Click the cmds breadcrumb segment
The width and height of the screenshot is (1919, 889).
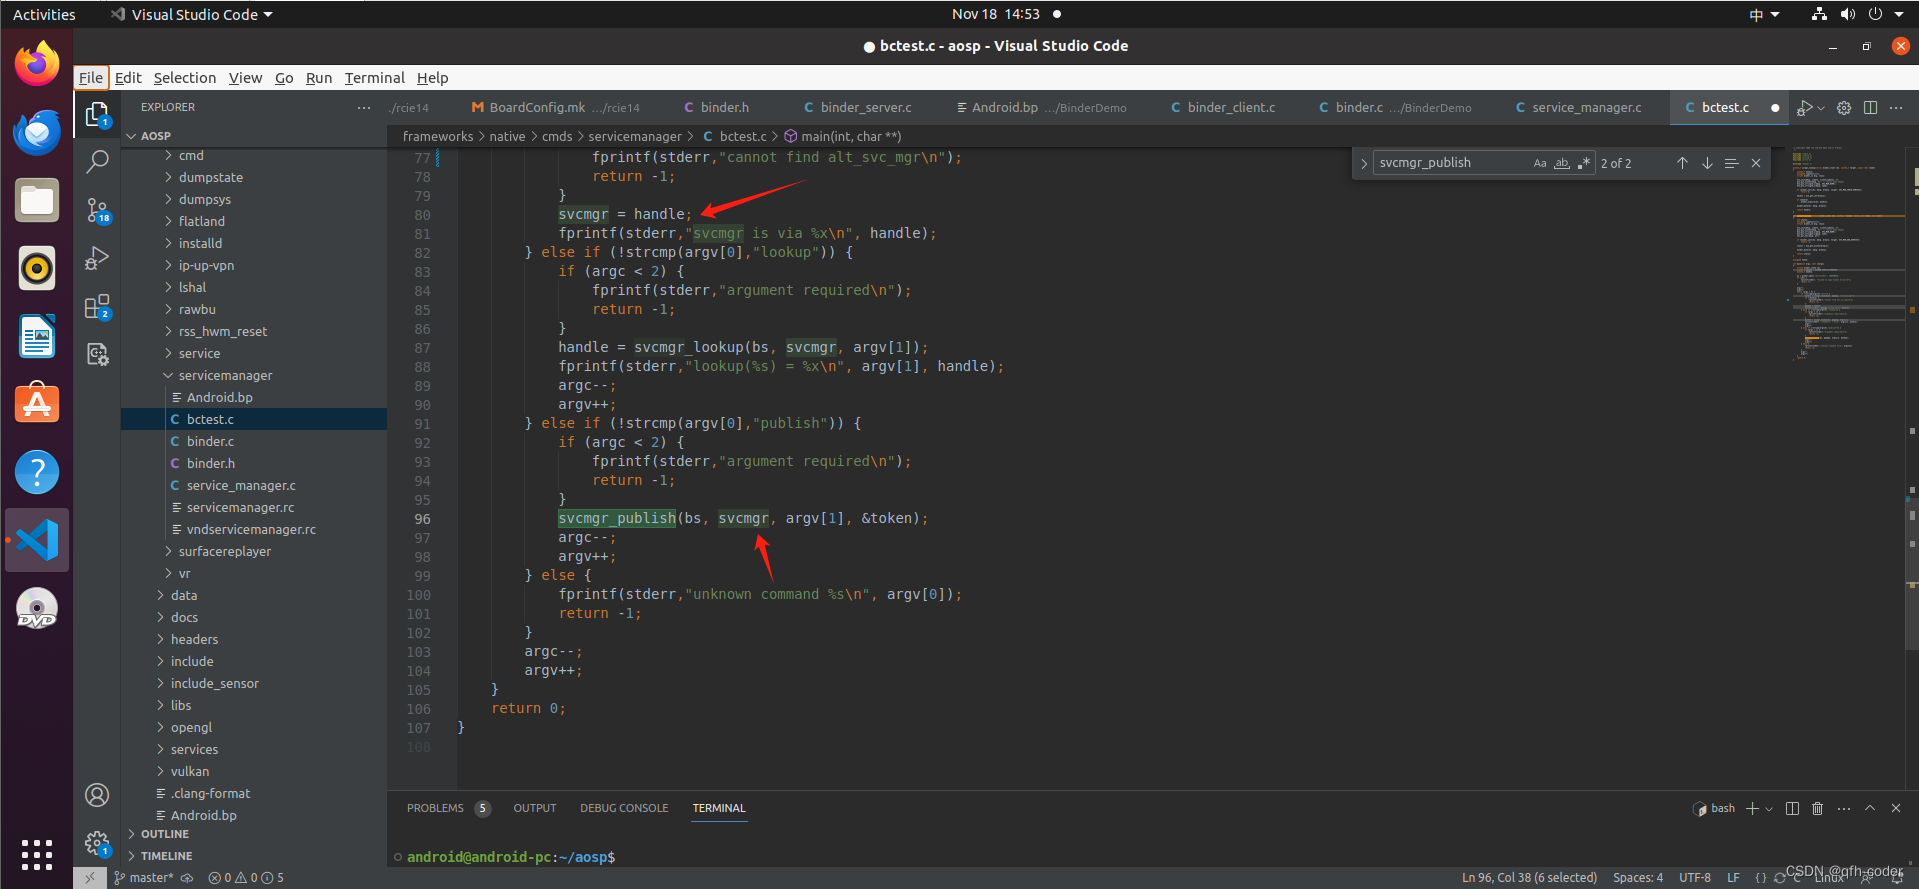(x=557, y=137)
